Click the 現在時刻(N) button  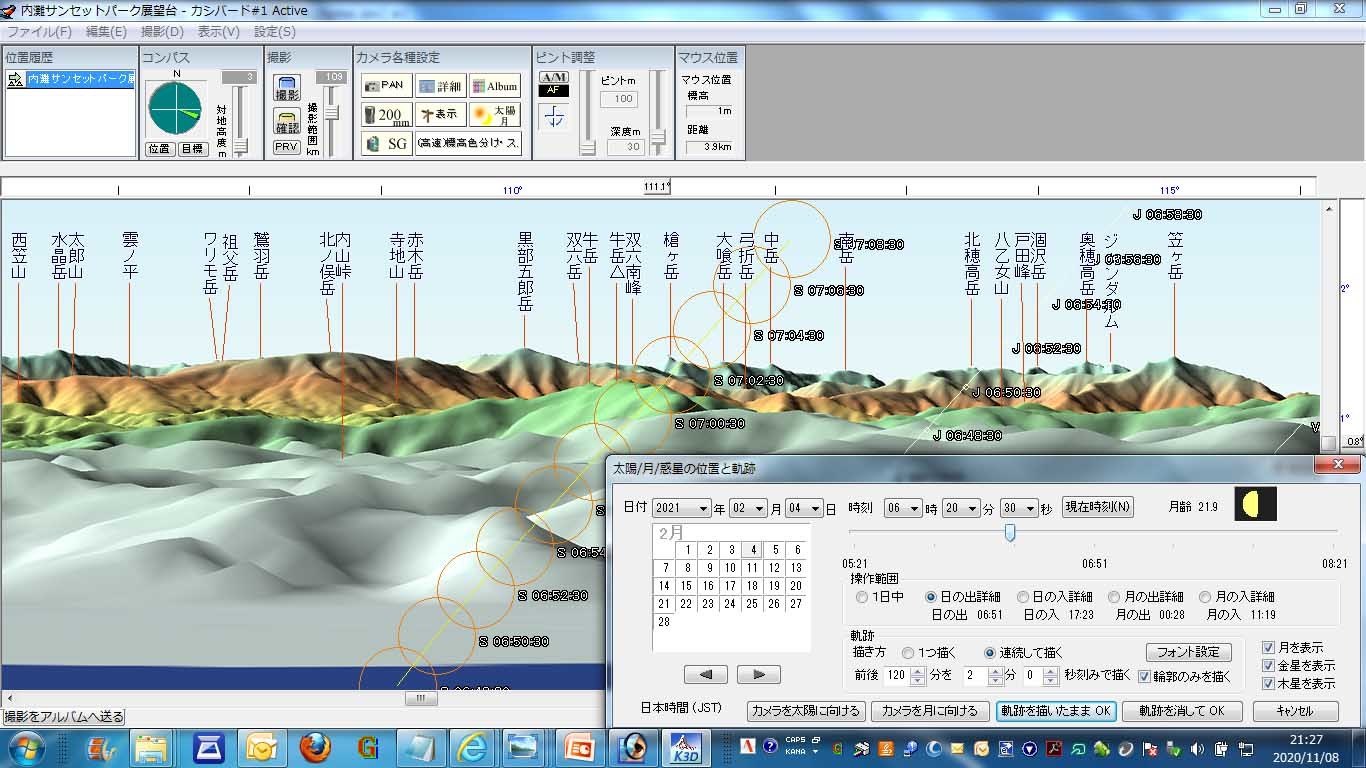(x=1098, y=508)
